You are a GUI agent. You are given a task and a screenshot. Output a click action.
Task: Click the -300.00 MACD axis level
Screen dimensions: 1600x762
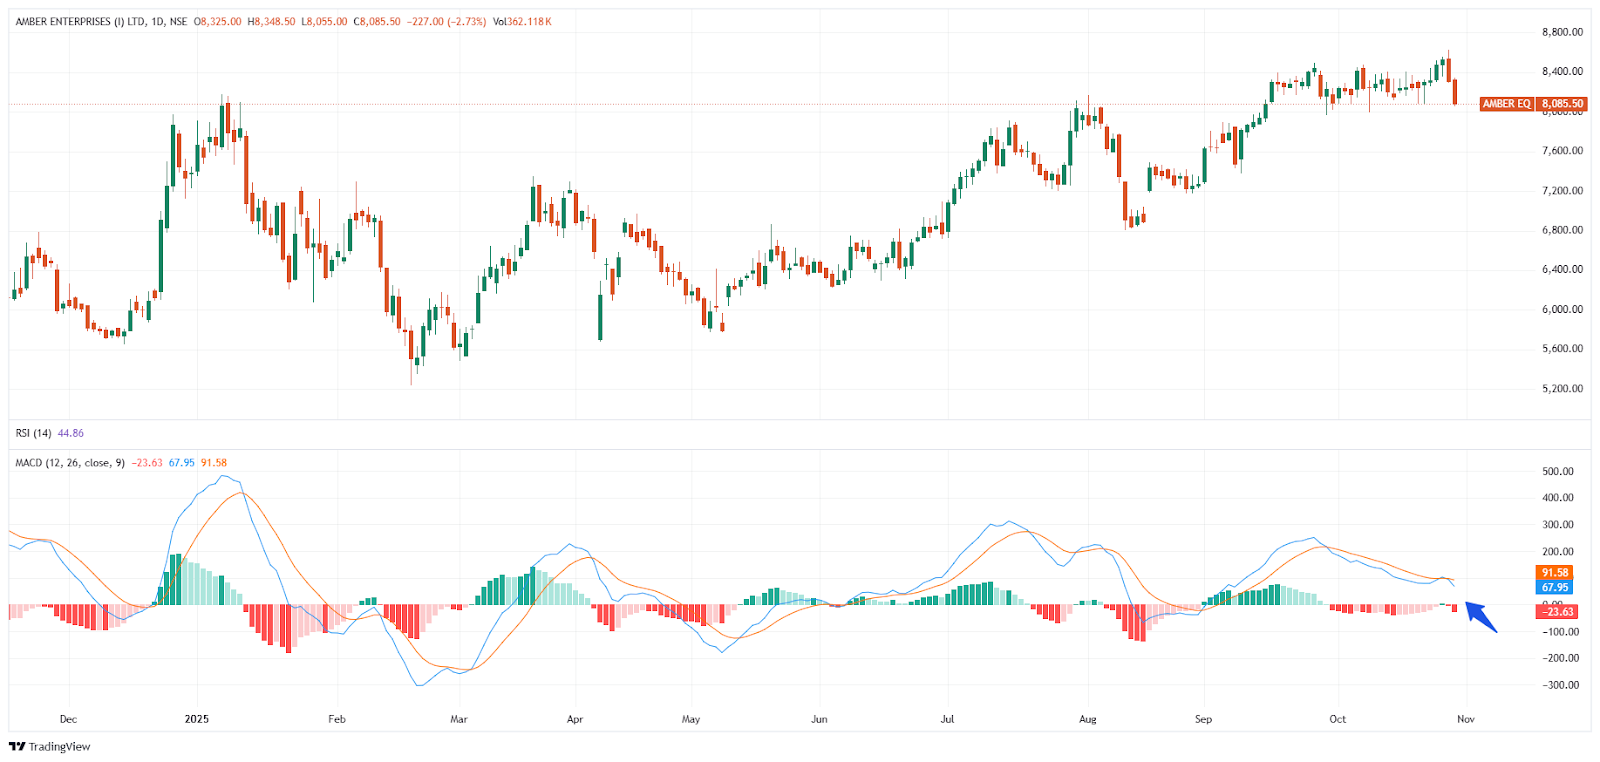click(1558, 685)
